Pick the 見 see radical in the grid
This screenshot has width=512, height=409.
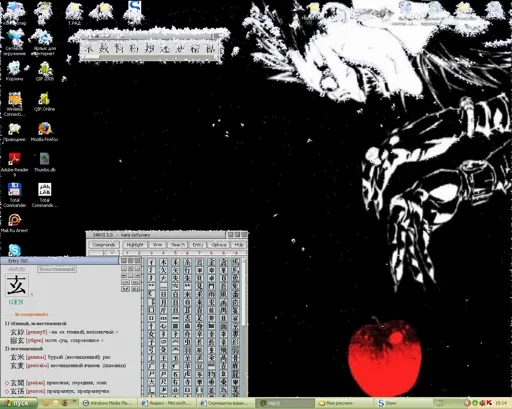pyautogui.click(x=199, y=286)
